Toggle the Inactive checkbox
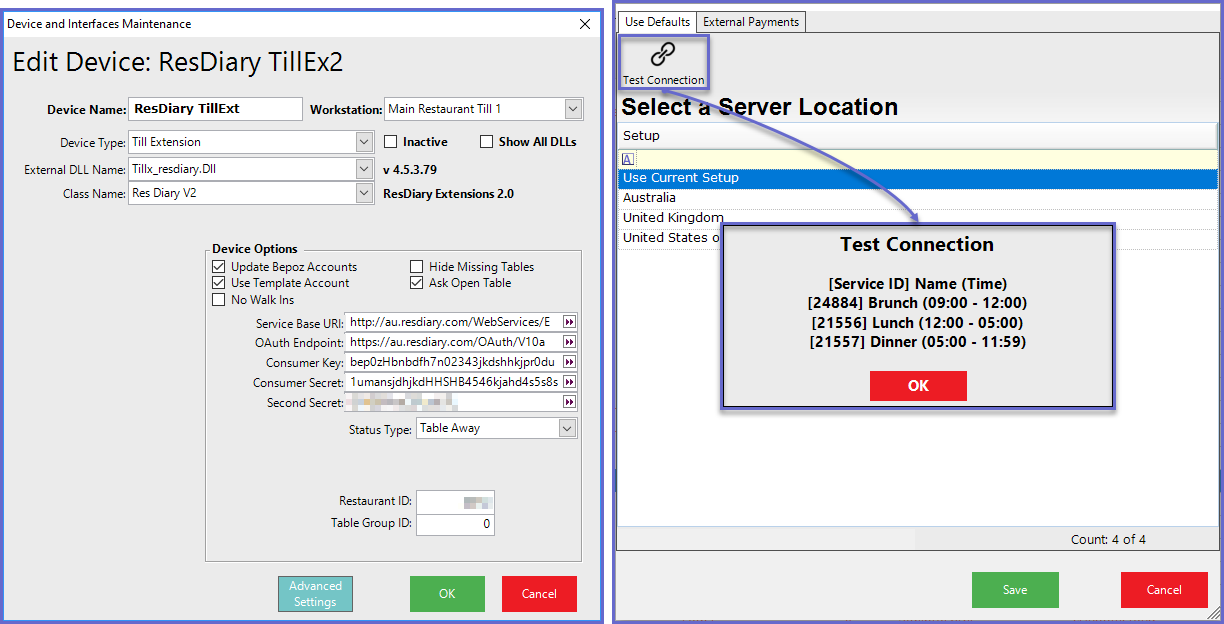The height and width of the screenshot is (624, 1224). tap(391, 142)
